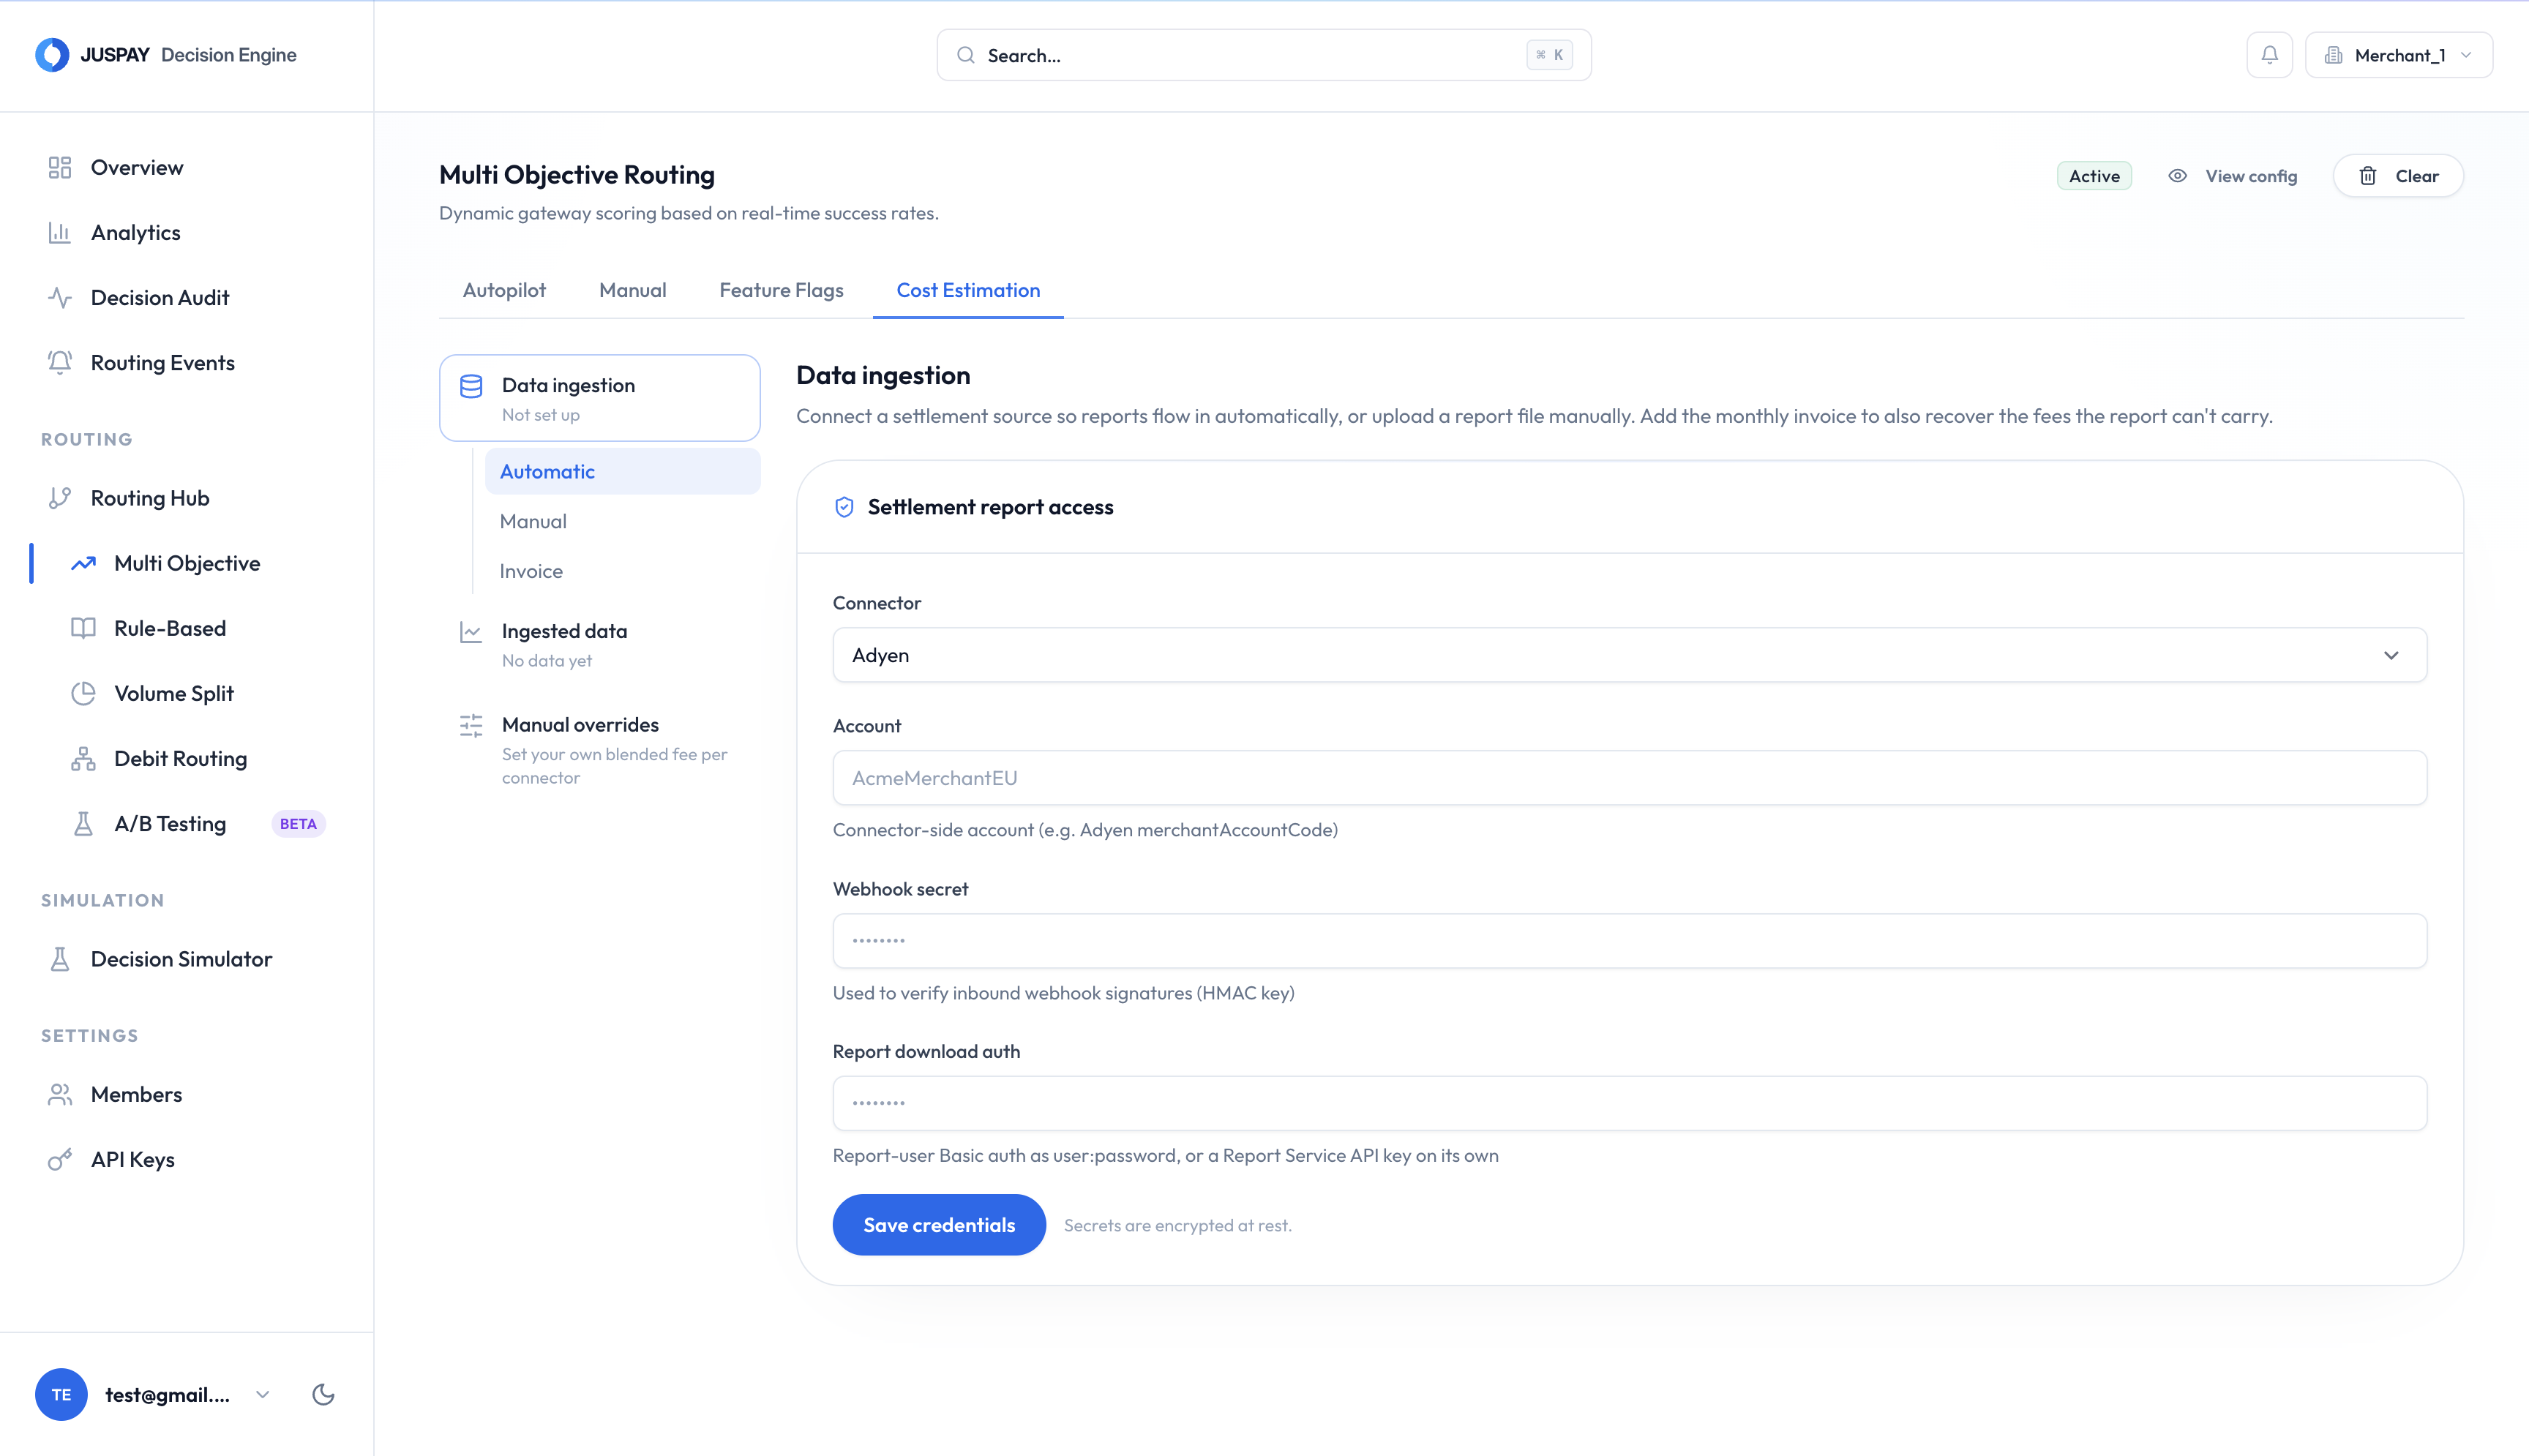This screenshot has width=2529, height=1456.
Task: Click Save credentials button
Action: (x=939, y=1225)
